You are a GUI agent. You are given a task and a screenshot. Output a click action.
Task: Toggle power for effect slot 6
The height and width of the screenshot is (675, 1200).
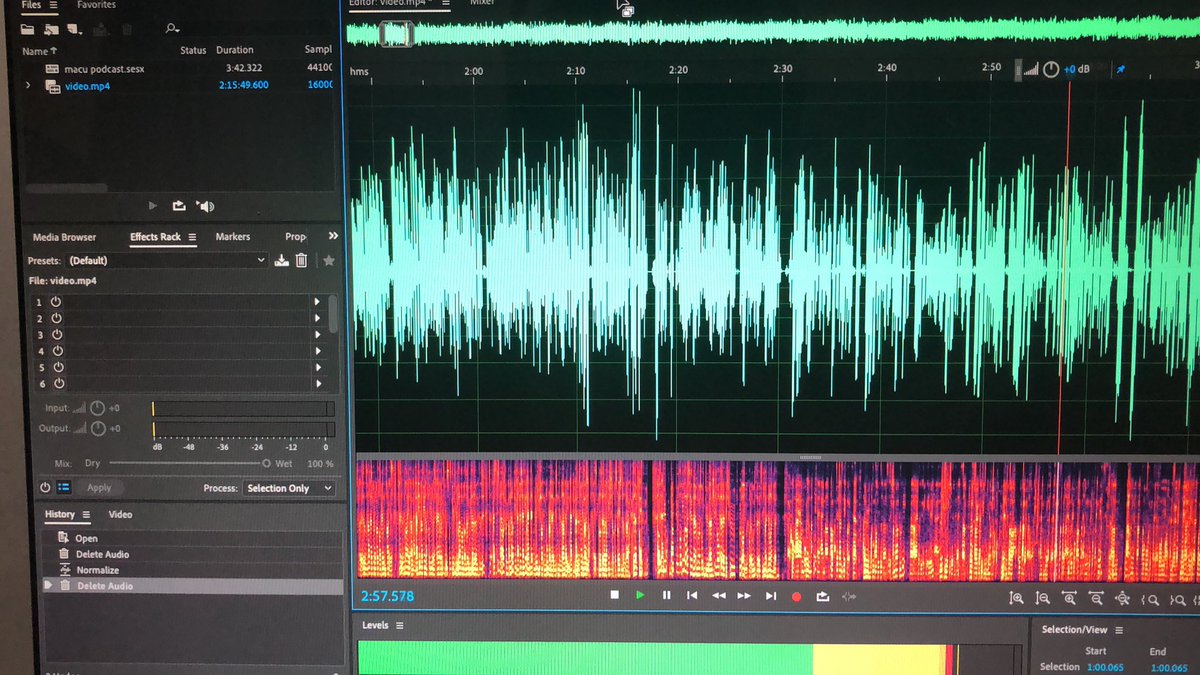point(58,383)
